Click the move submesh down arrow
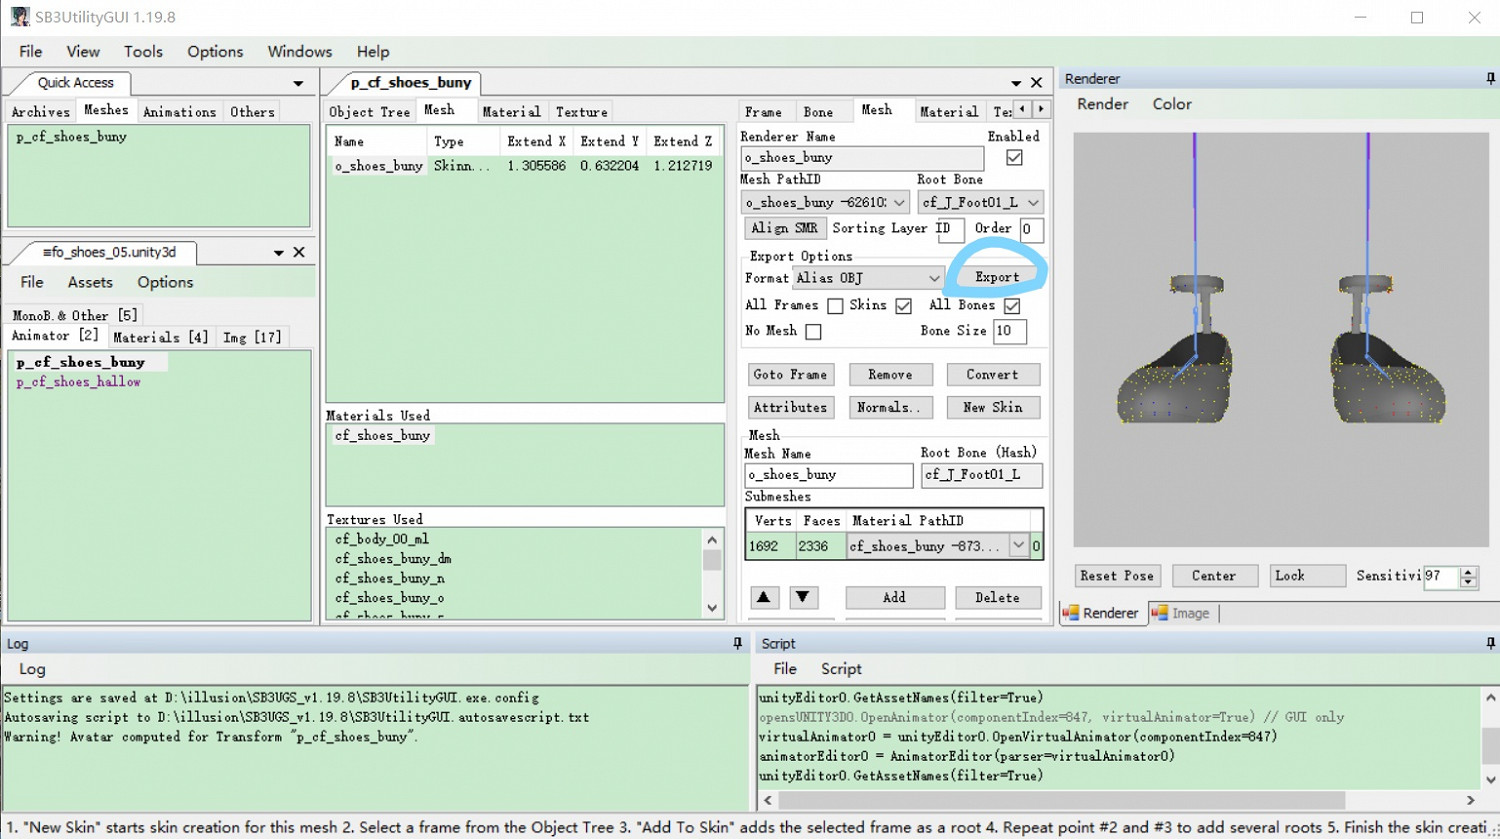This screenshot has height=839, width=1500. pos(802,597)
